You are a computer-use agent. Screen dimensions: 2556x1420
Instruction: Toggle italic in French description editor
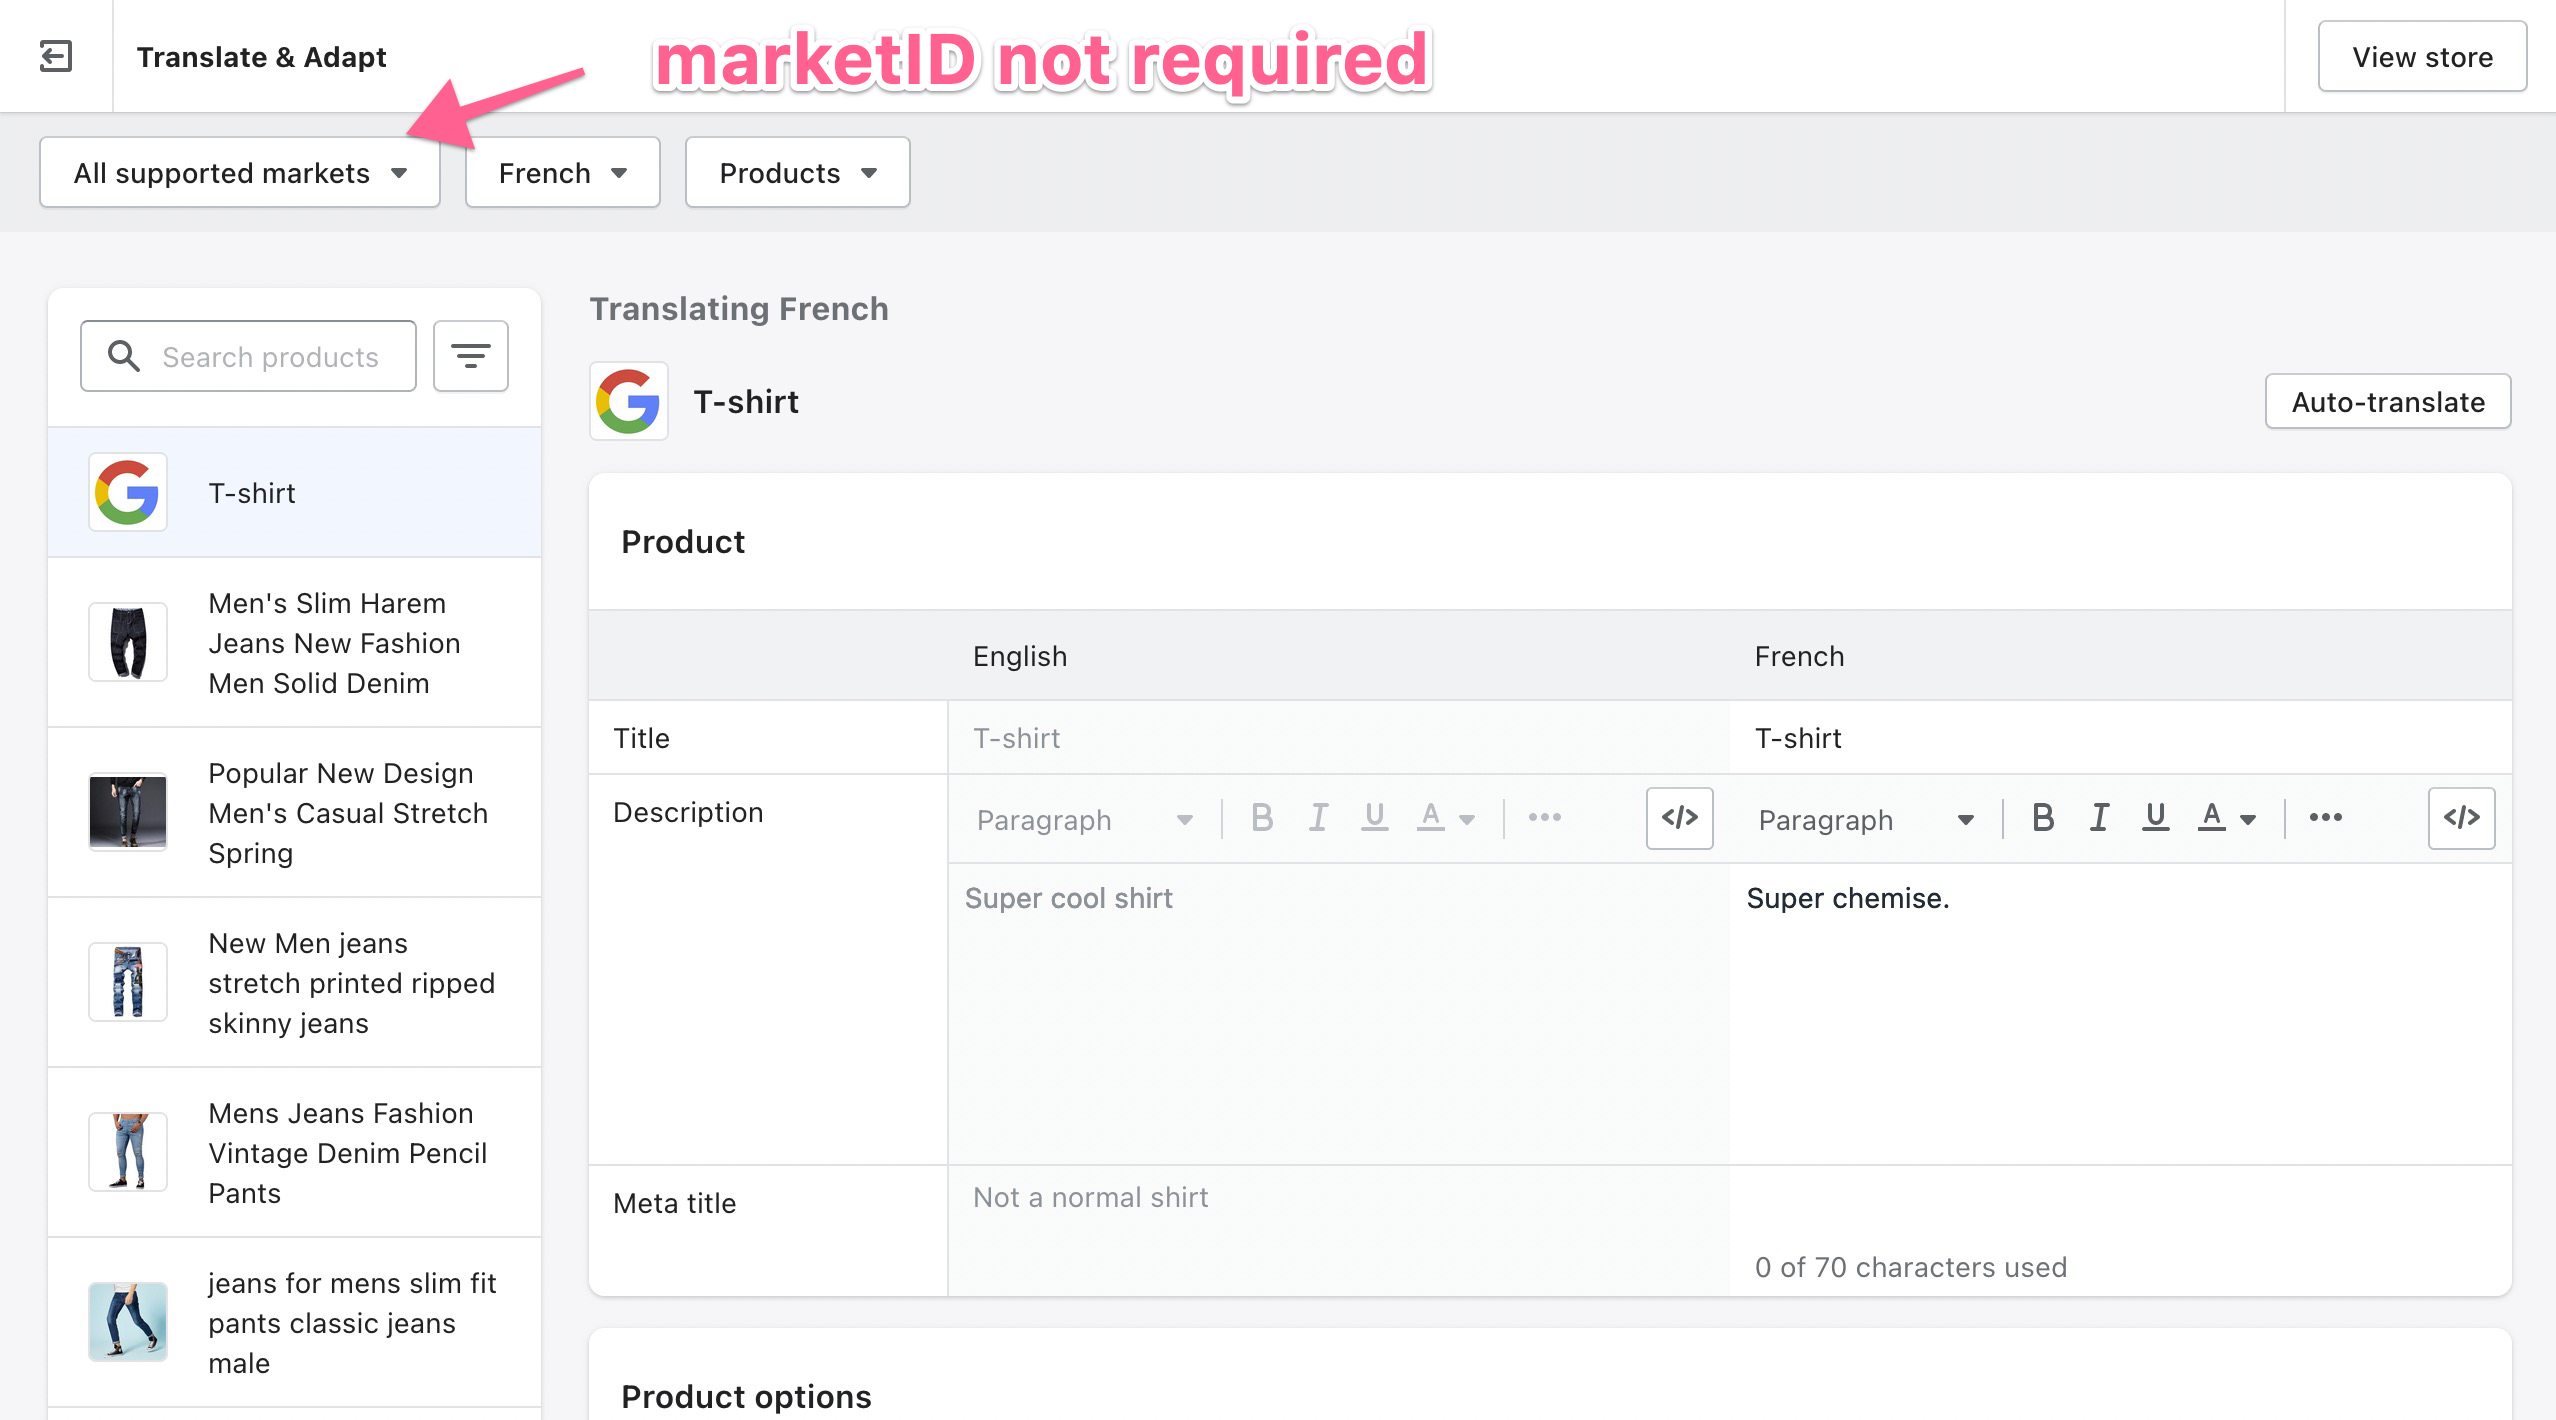(x=2099, y=818)
